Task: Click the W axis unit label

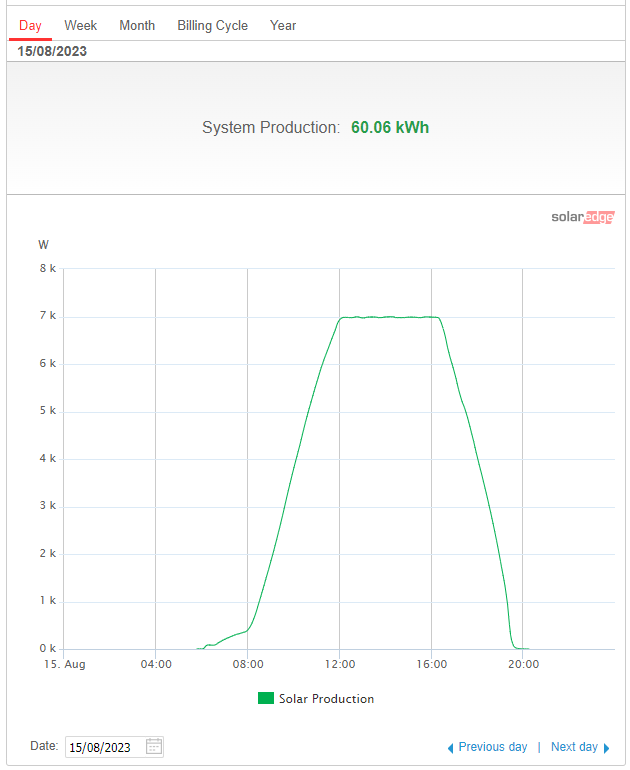Action: coord(43,245)
